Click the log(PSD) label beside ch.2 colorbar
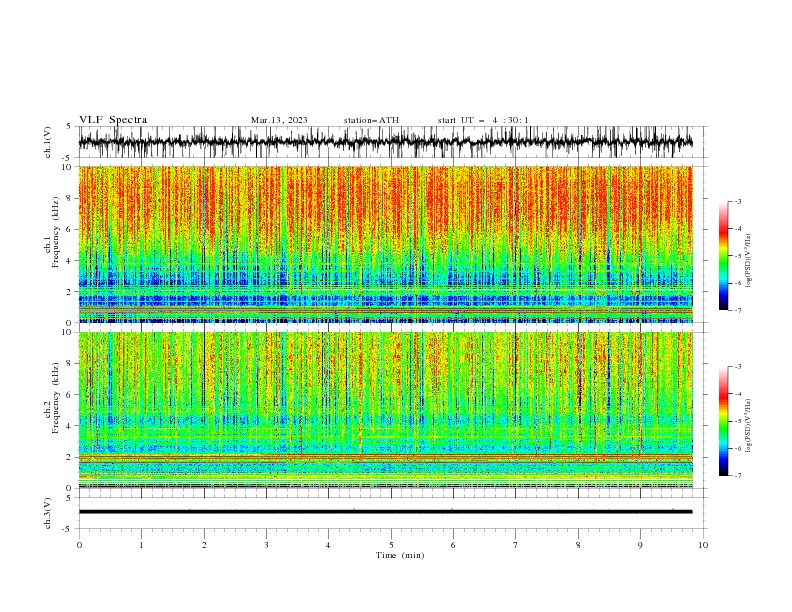792x612 pixels. click(x=749, y=426)
